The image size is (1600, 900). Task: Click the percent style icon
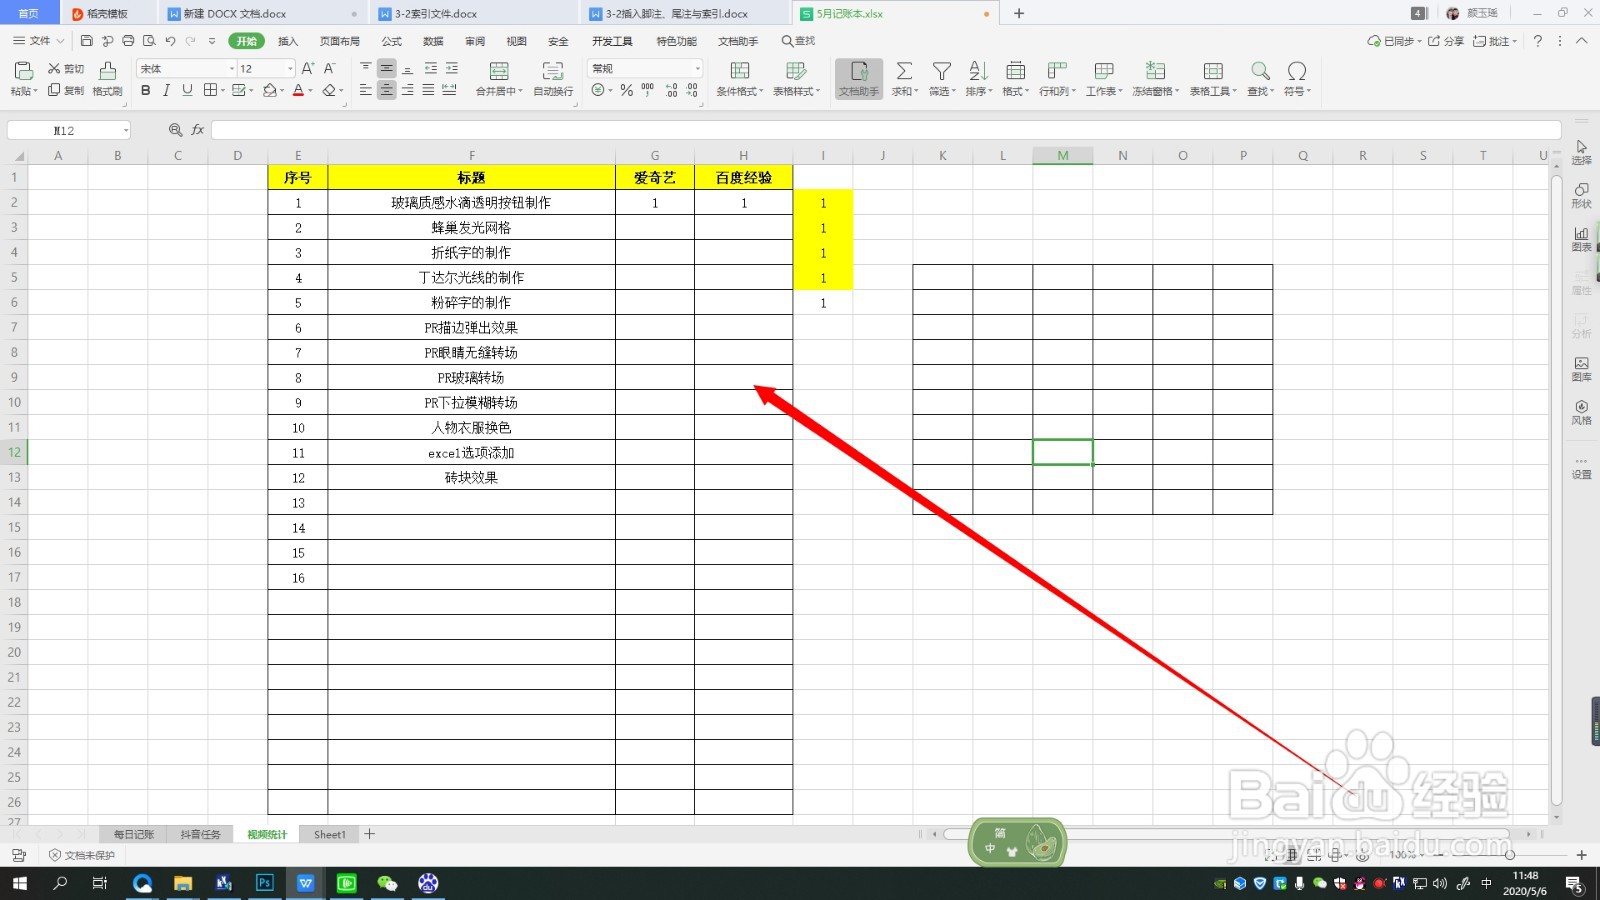pos(626,91)
